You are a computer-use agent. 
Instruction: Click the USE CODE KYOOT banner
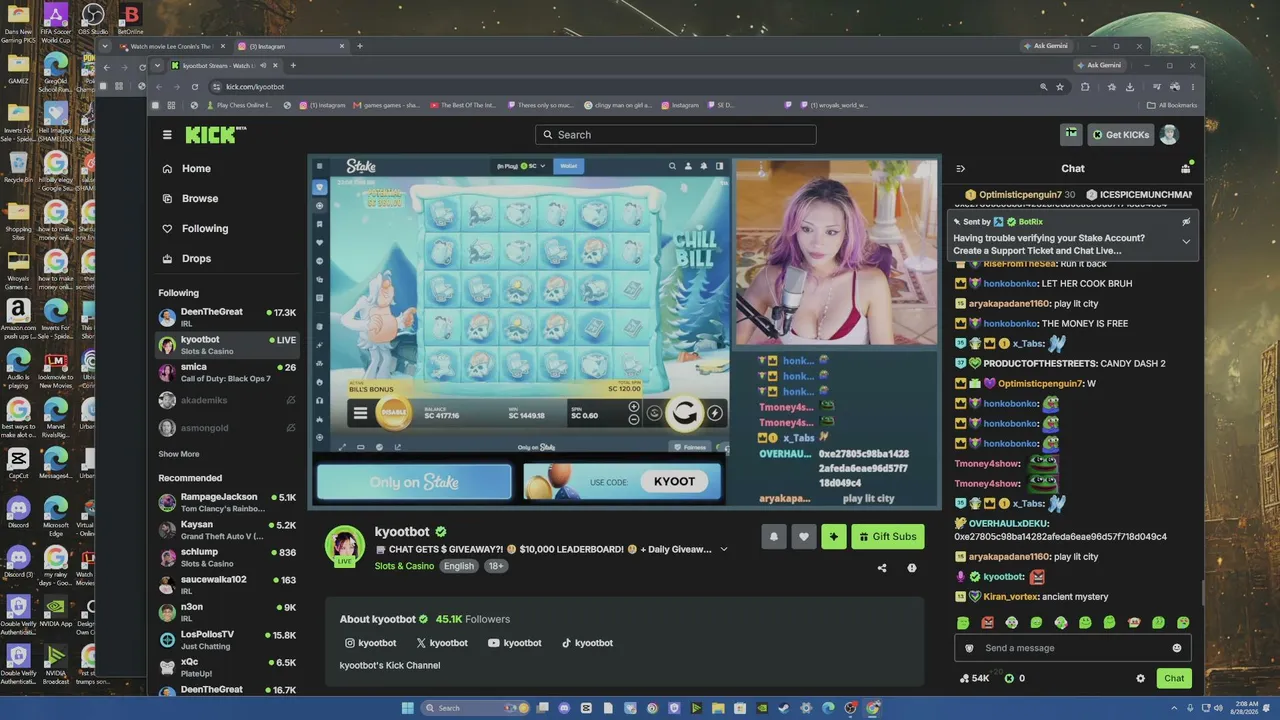tap(621, 481)
